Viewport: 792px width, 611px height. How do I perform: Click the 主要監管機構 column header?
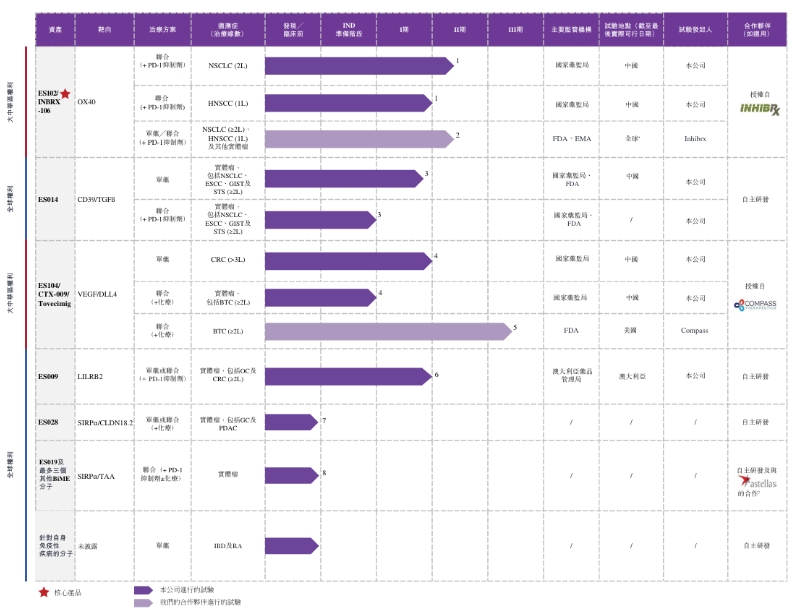(x=571, y=30)
